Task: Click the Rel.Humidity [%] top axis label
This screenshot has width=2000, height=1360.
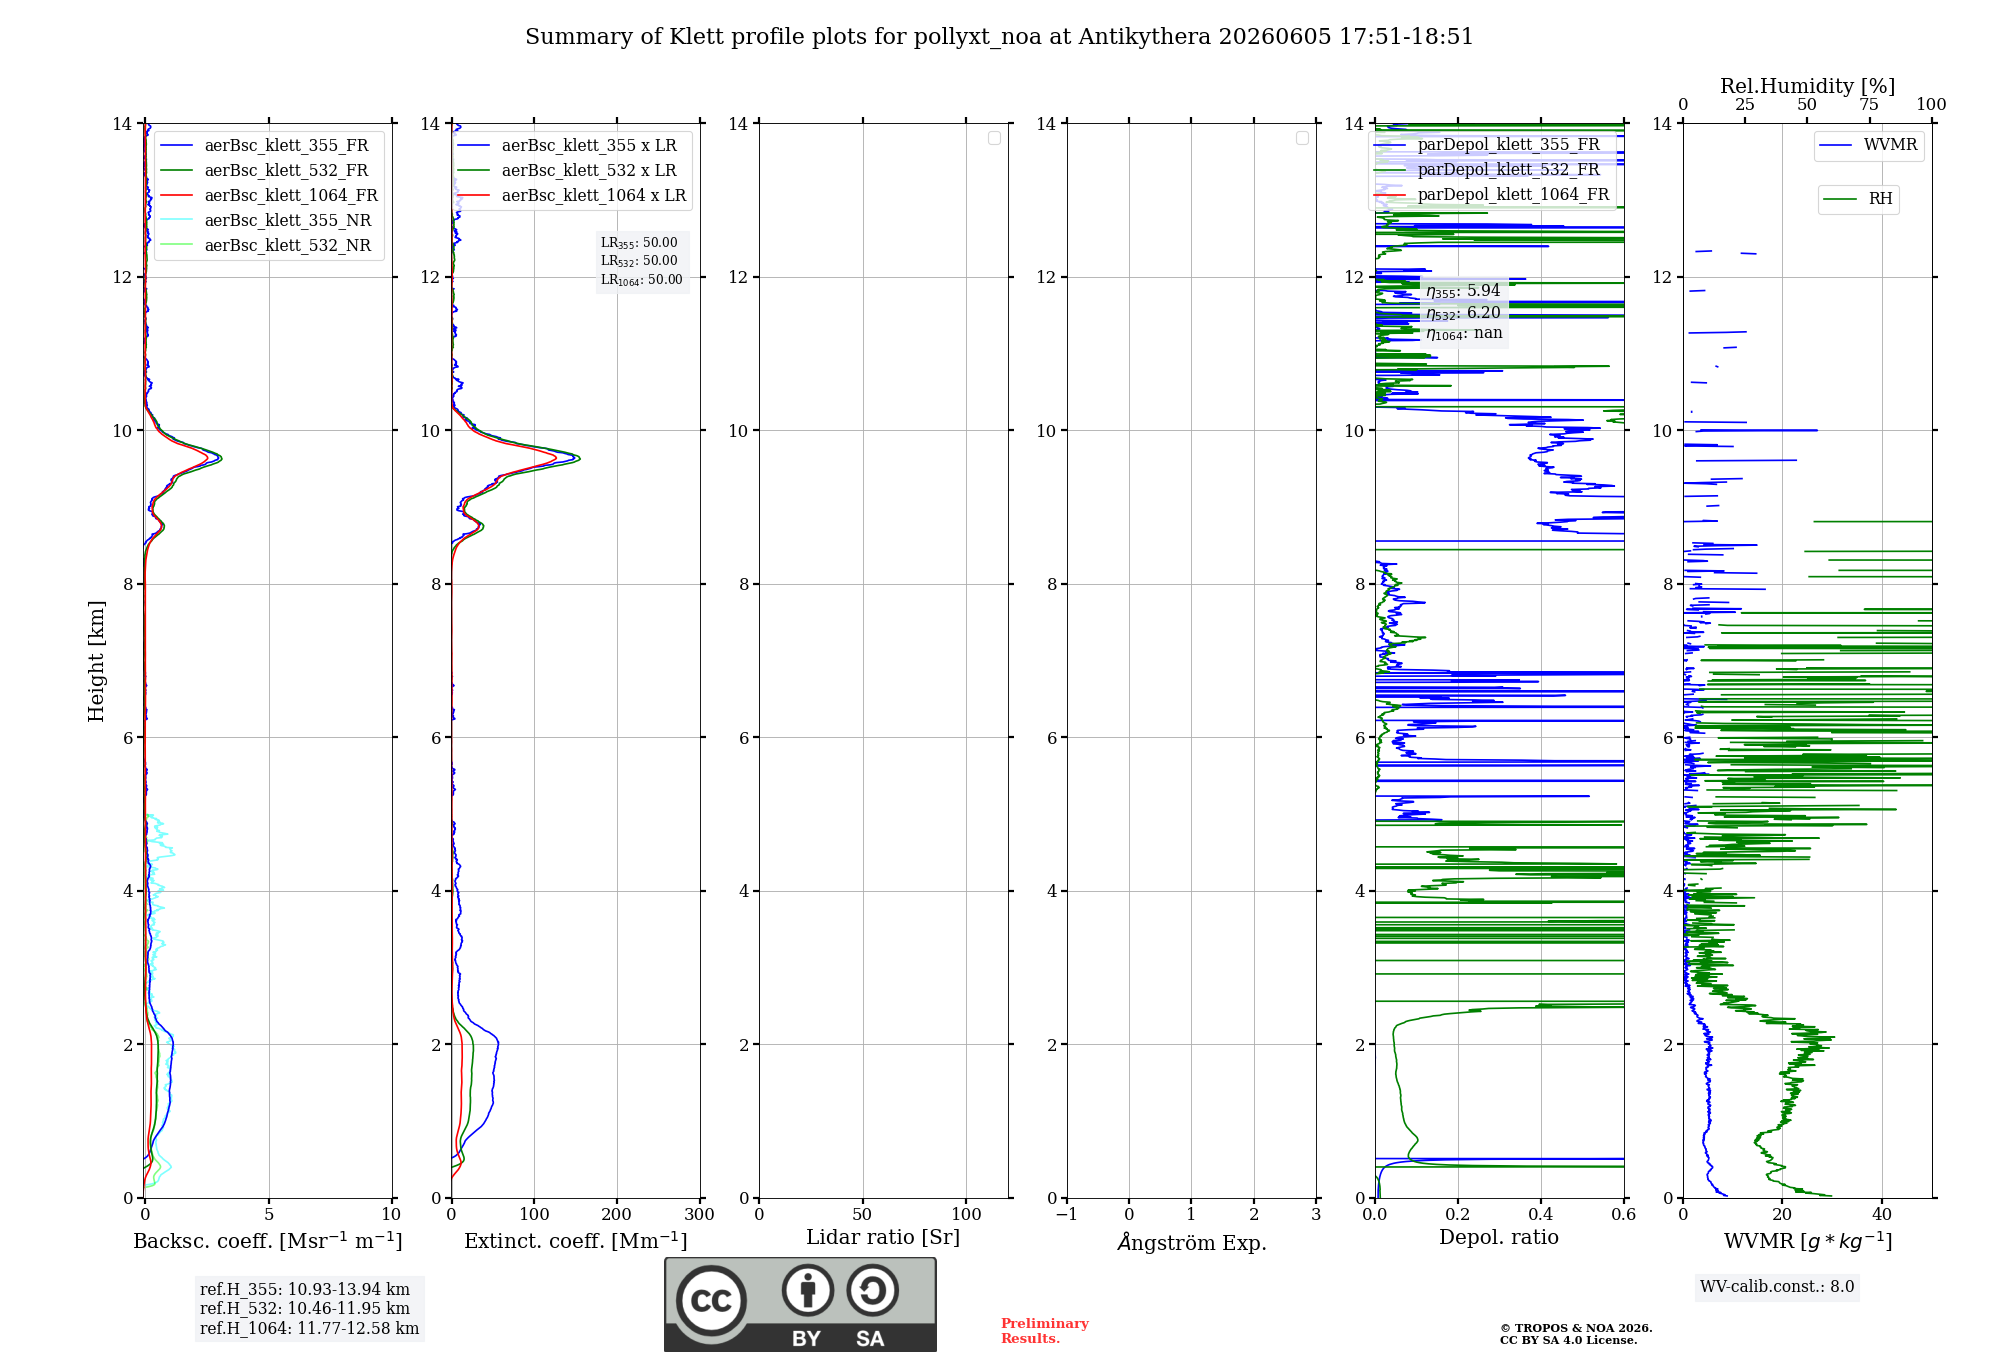Action: (1808, 87)
